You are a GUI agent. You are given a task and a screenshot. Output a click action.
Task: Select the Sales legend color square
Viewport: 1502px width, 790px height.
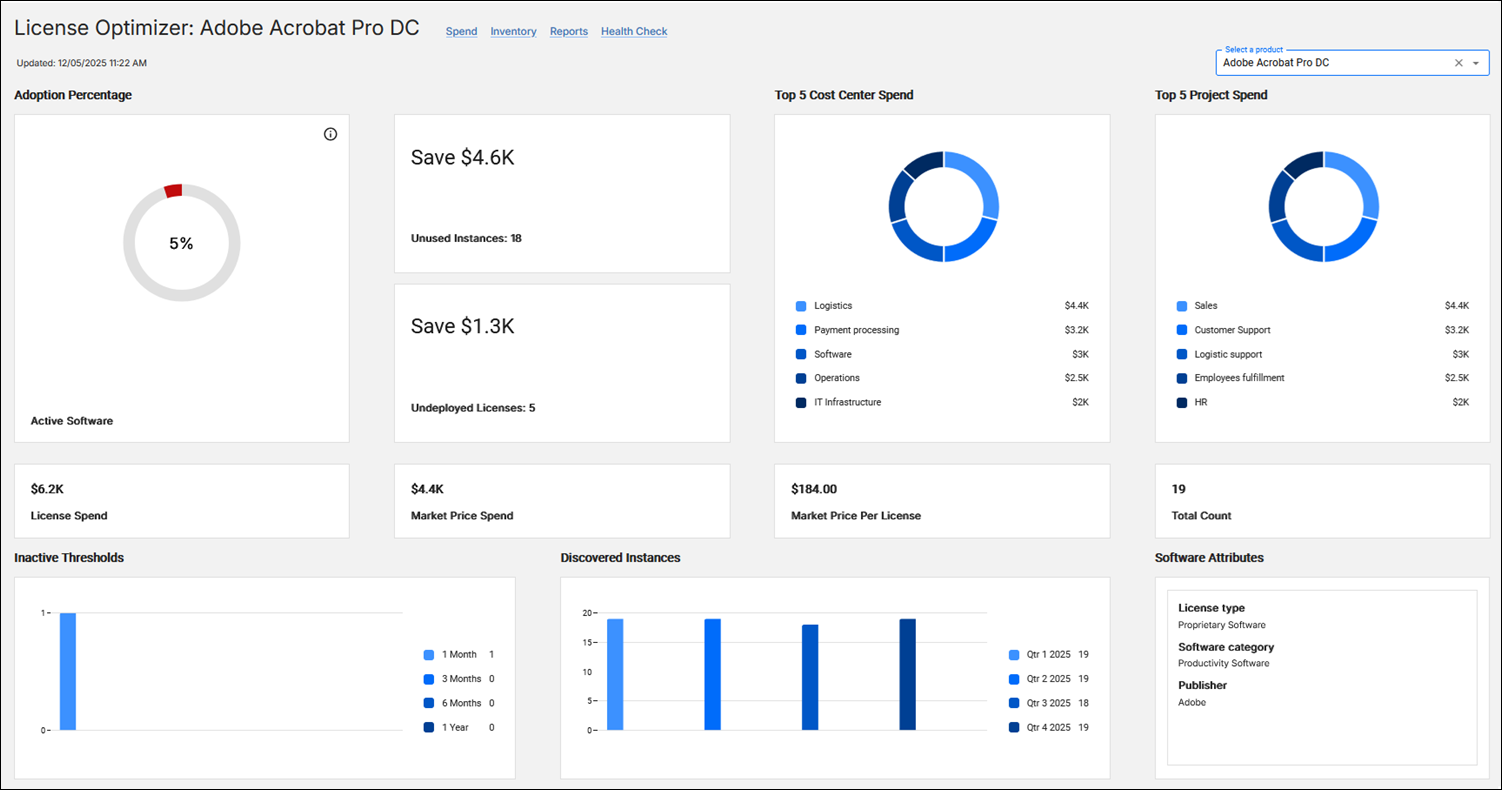pyautogui.click(x=1182, y=306)
